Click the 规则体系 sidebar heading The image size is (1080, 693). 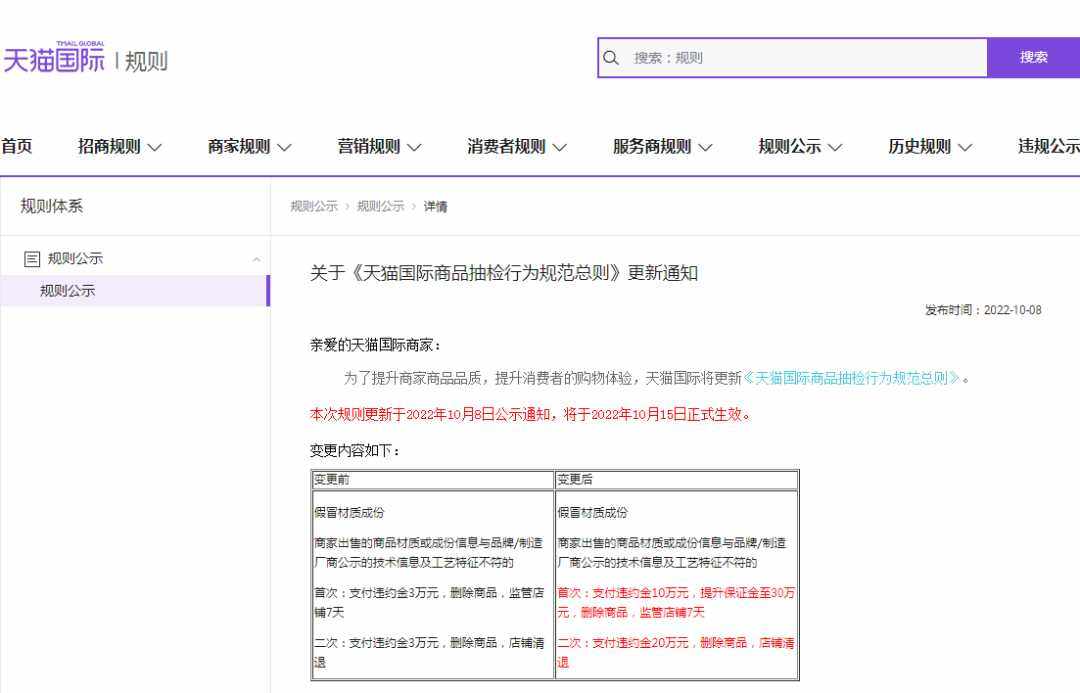pyautogui.click(x=52, y=206)
